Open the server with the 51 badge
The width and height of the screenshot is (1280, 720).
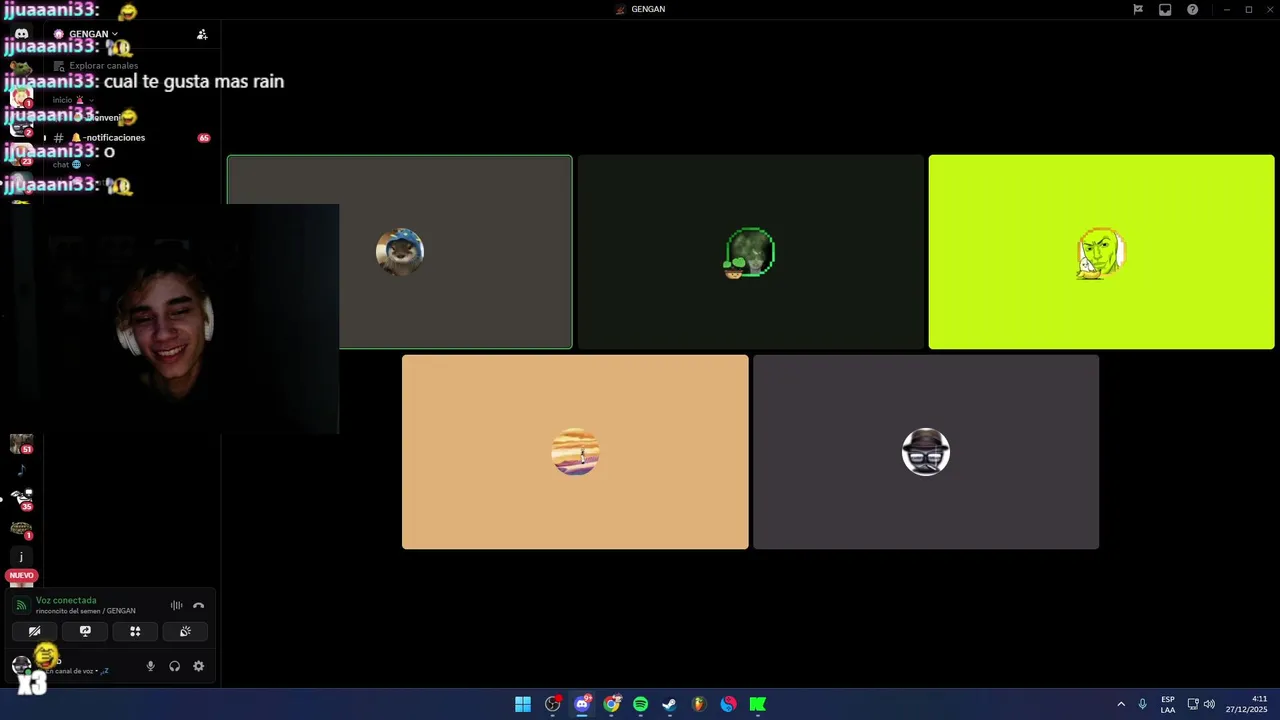click(x=21, y=444)
